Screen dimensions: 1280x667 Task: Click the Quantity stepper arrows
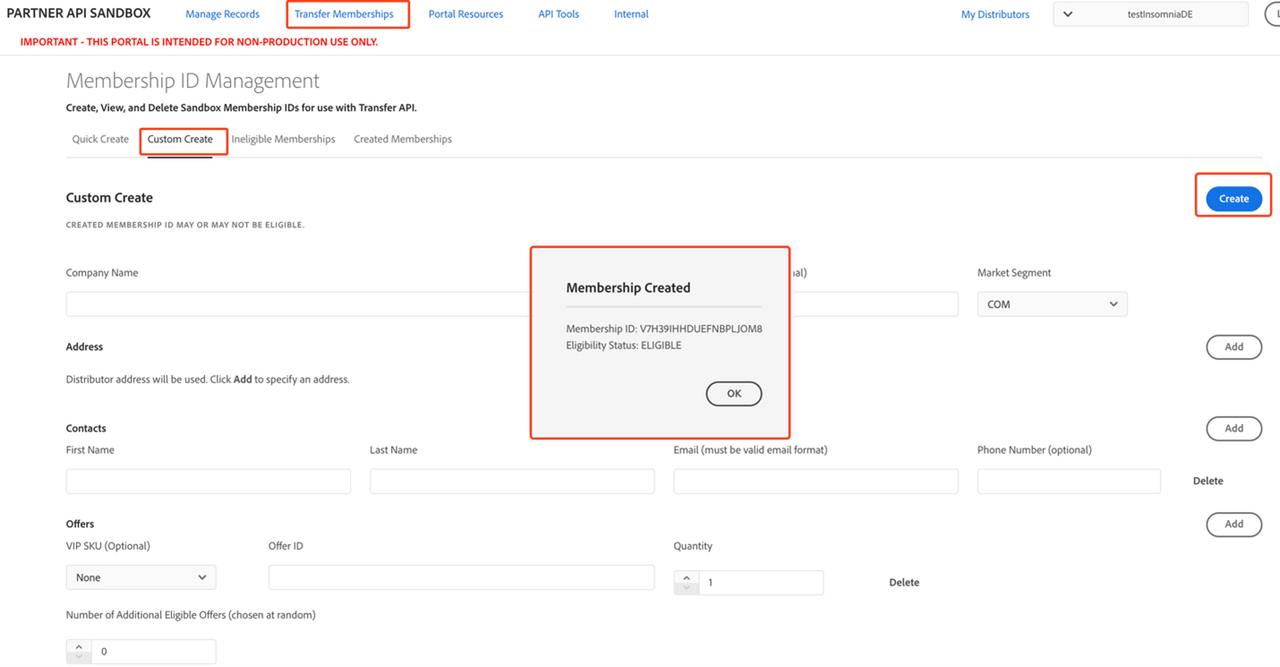[686, 582]
